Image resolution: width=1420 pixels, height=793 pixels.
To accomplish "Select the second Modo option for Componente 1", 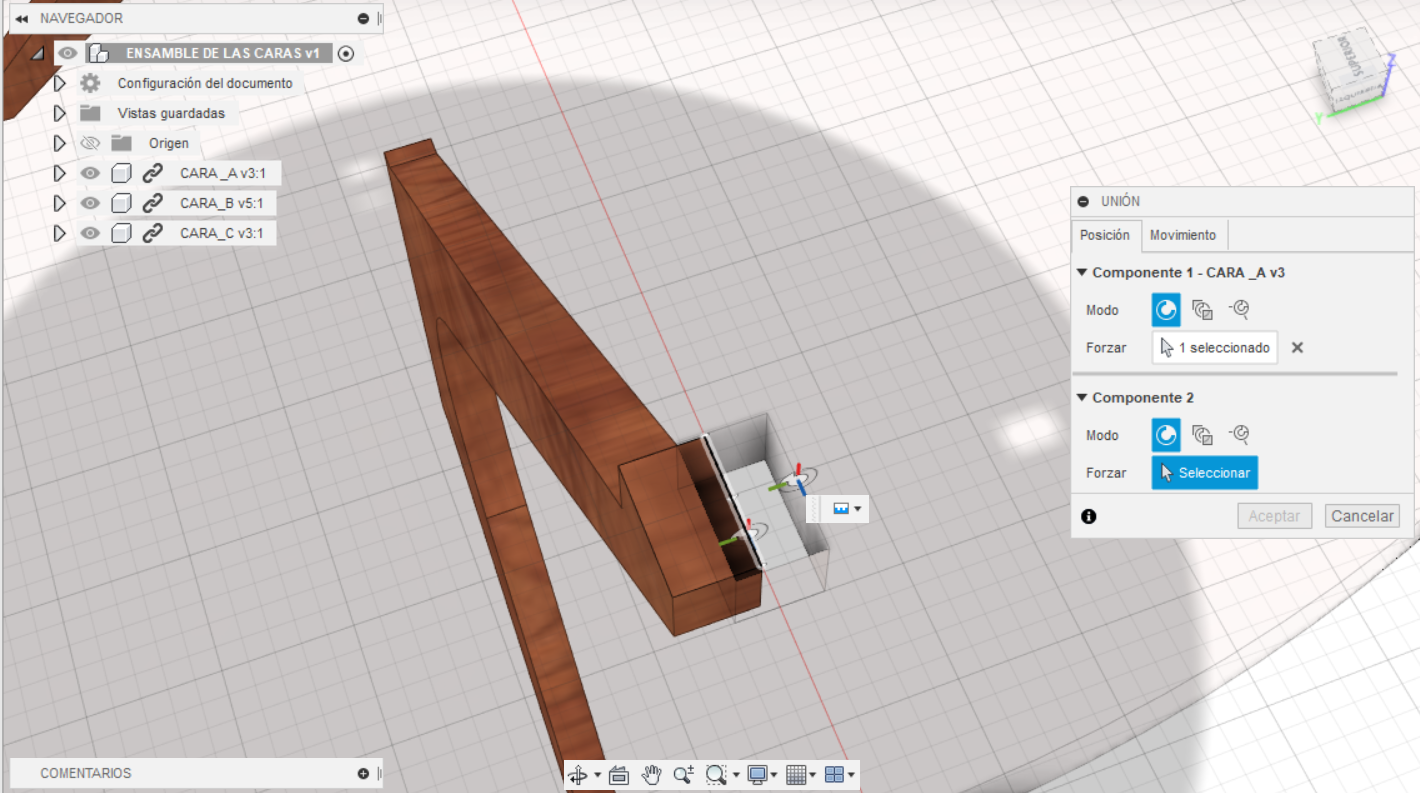I will click(x=1203, y=310).
